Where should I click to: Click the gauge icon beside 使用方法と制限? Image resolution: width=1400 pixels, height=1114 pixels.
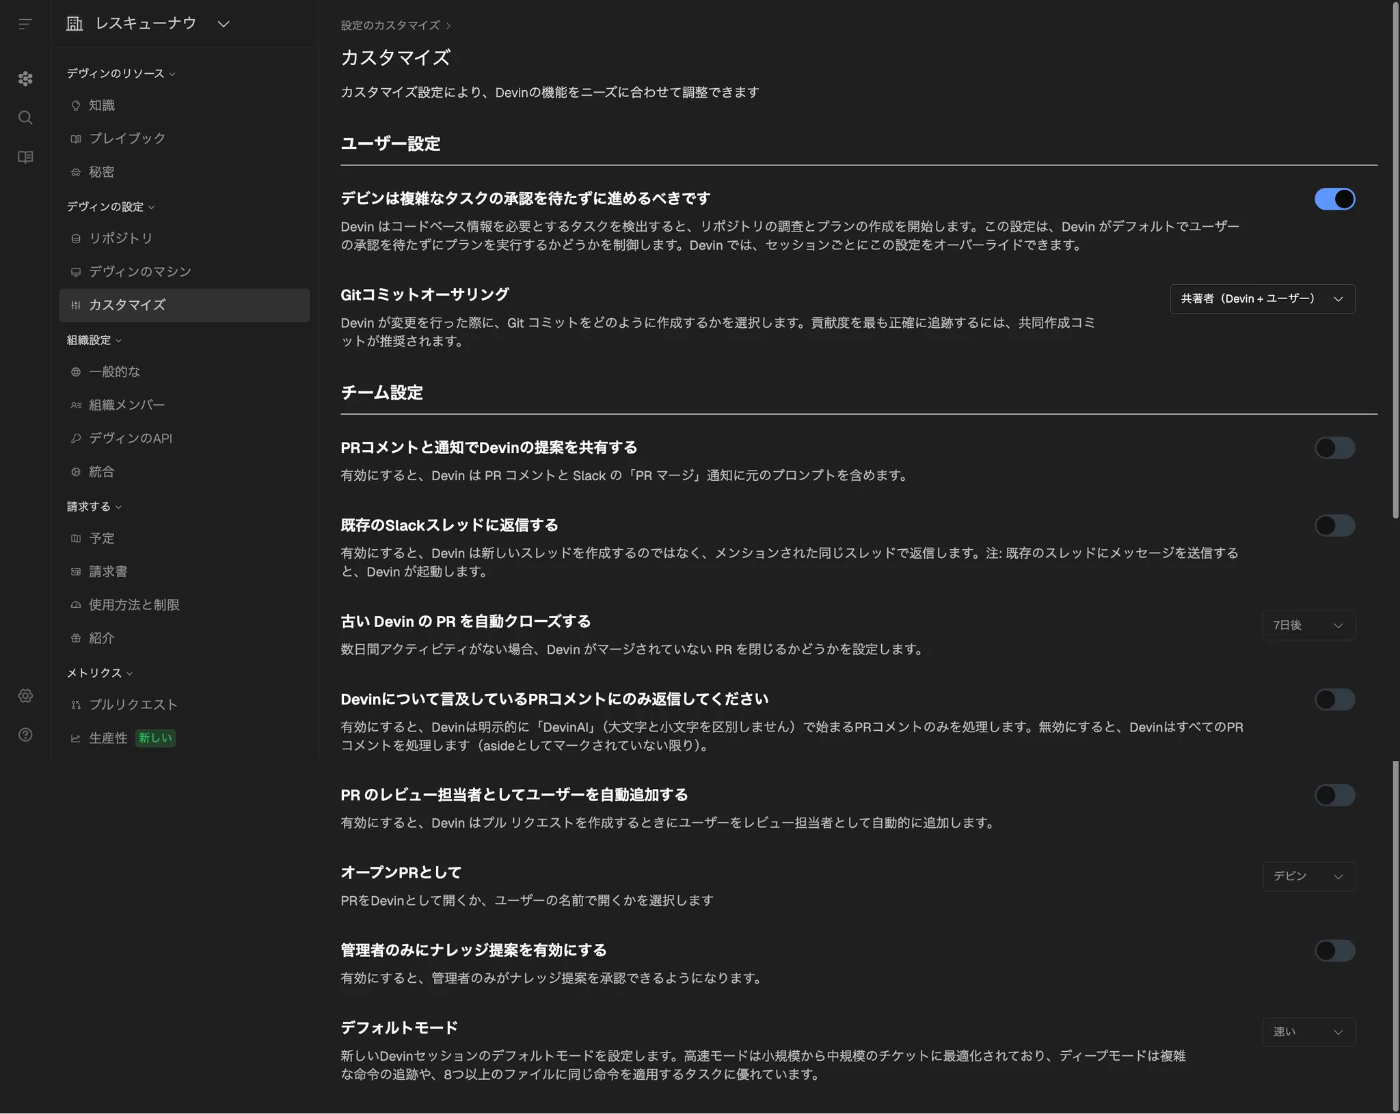tap(76, 605)
